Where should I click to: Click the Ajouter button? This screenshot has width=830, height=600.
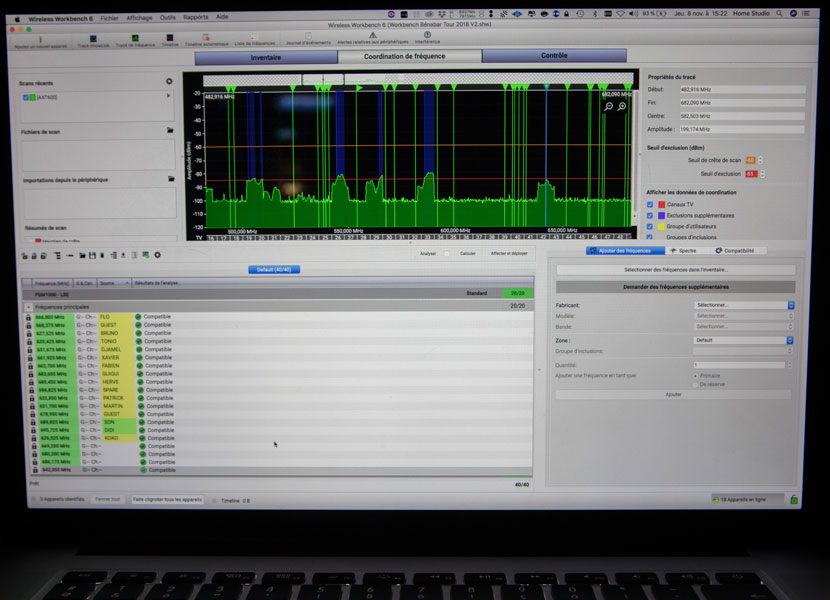pyautogui.click(x=673, y=395)
